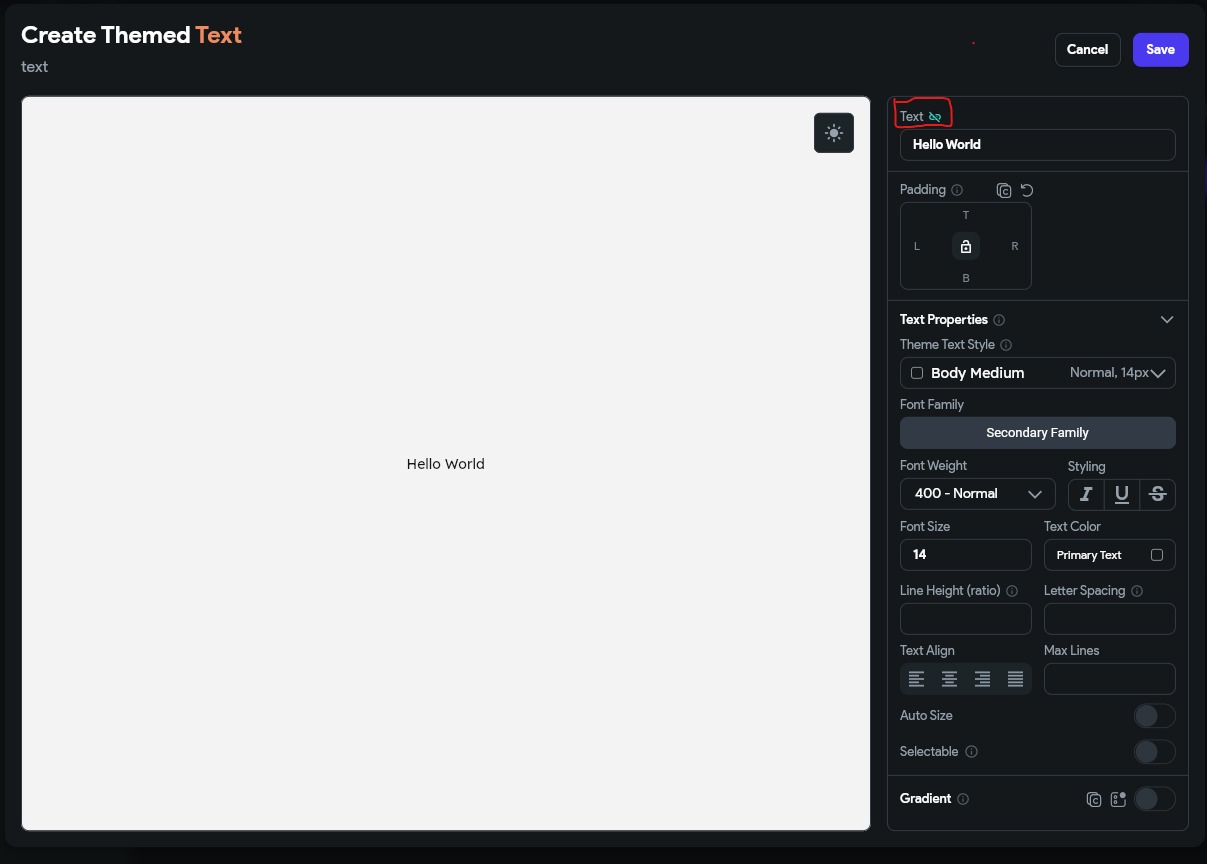Viewport: 1207px width, 864px height.
Task: Click the Cancel button
Action: pos(1087,49)
